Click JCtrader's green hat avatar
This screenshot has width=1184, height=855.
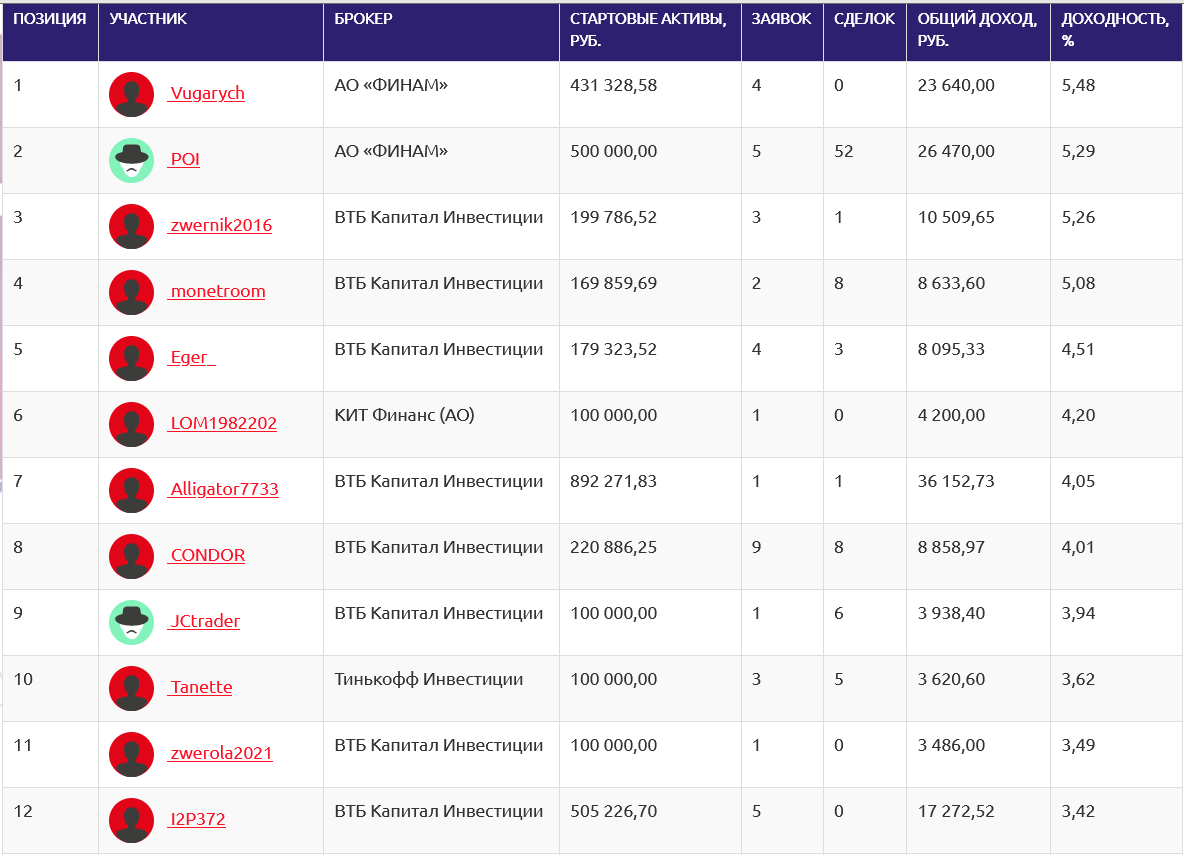[131, 623]
